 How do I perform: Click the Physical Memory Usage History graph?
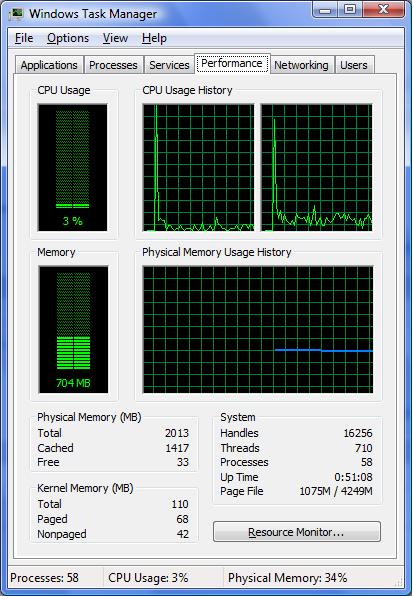tap(258, 330)
